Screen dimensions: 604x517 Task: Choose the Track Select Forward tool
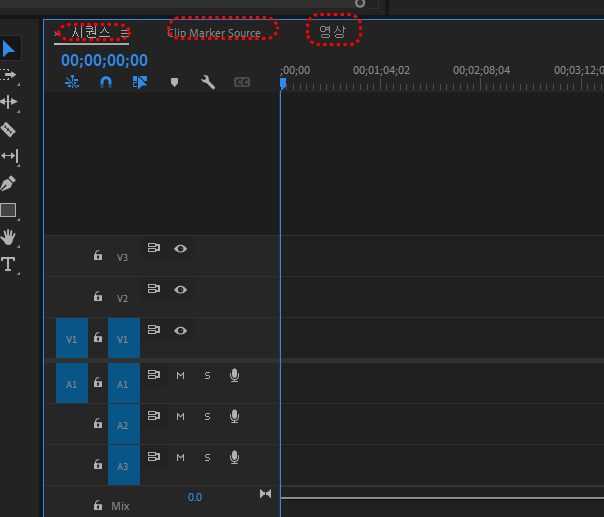(8, 75)
